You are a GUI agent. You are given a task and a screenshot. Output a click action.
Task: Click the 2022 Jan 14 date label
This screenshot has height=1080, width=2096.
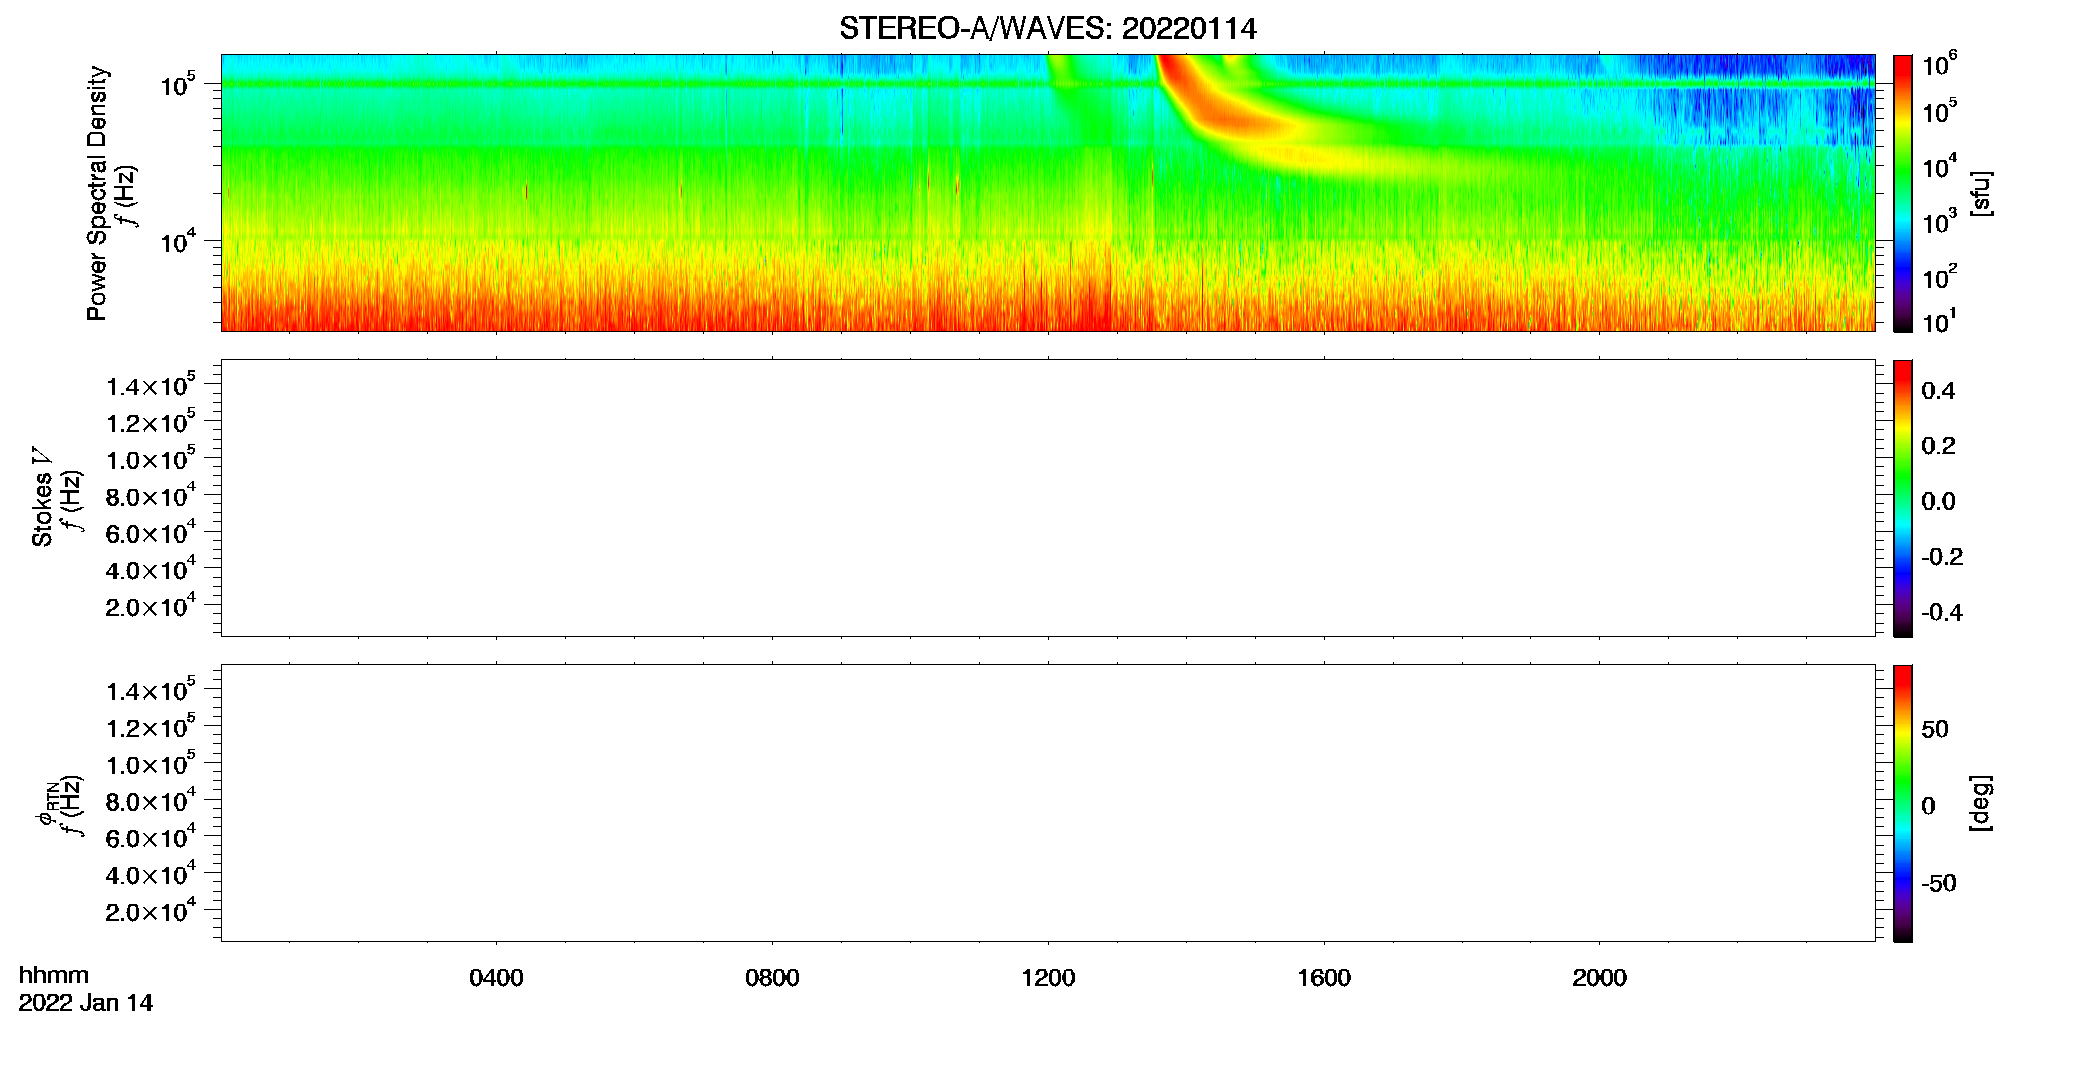coord(86,1003)
